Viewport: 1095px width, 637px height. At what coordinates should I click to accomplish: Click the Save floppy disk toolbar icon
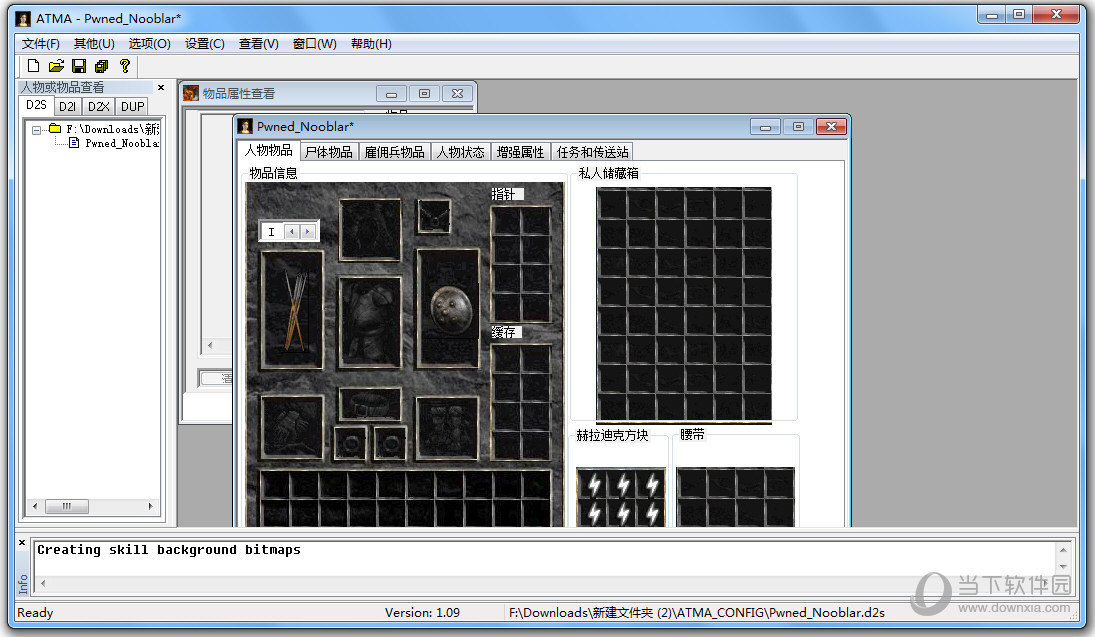tap(79, 66)
